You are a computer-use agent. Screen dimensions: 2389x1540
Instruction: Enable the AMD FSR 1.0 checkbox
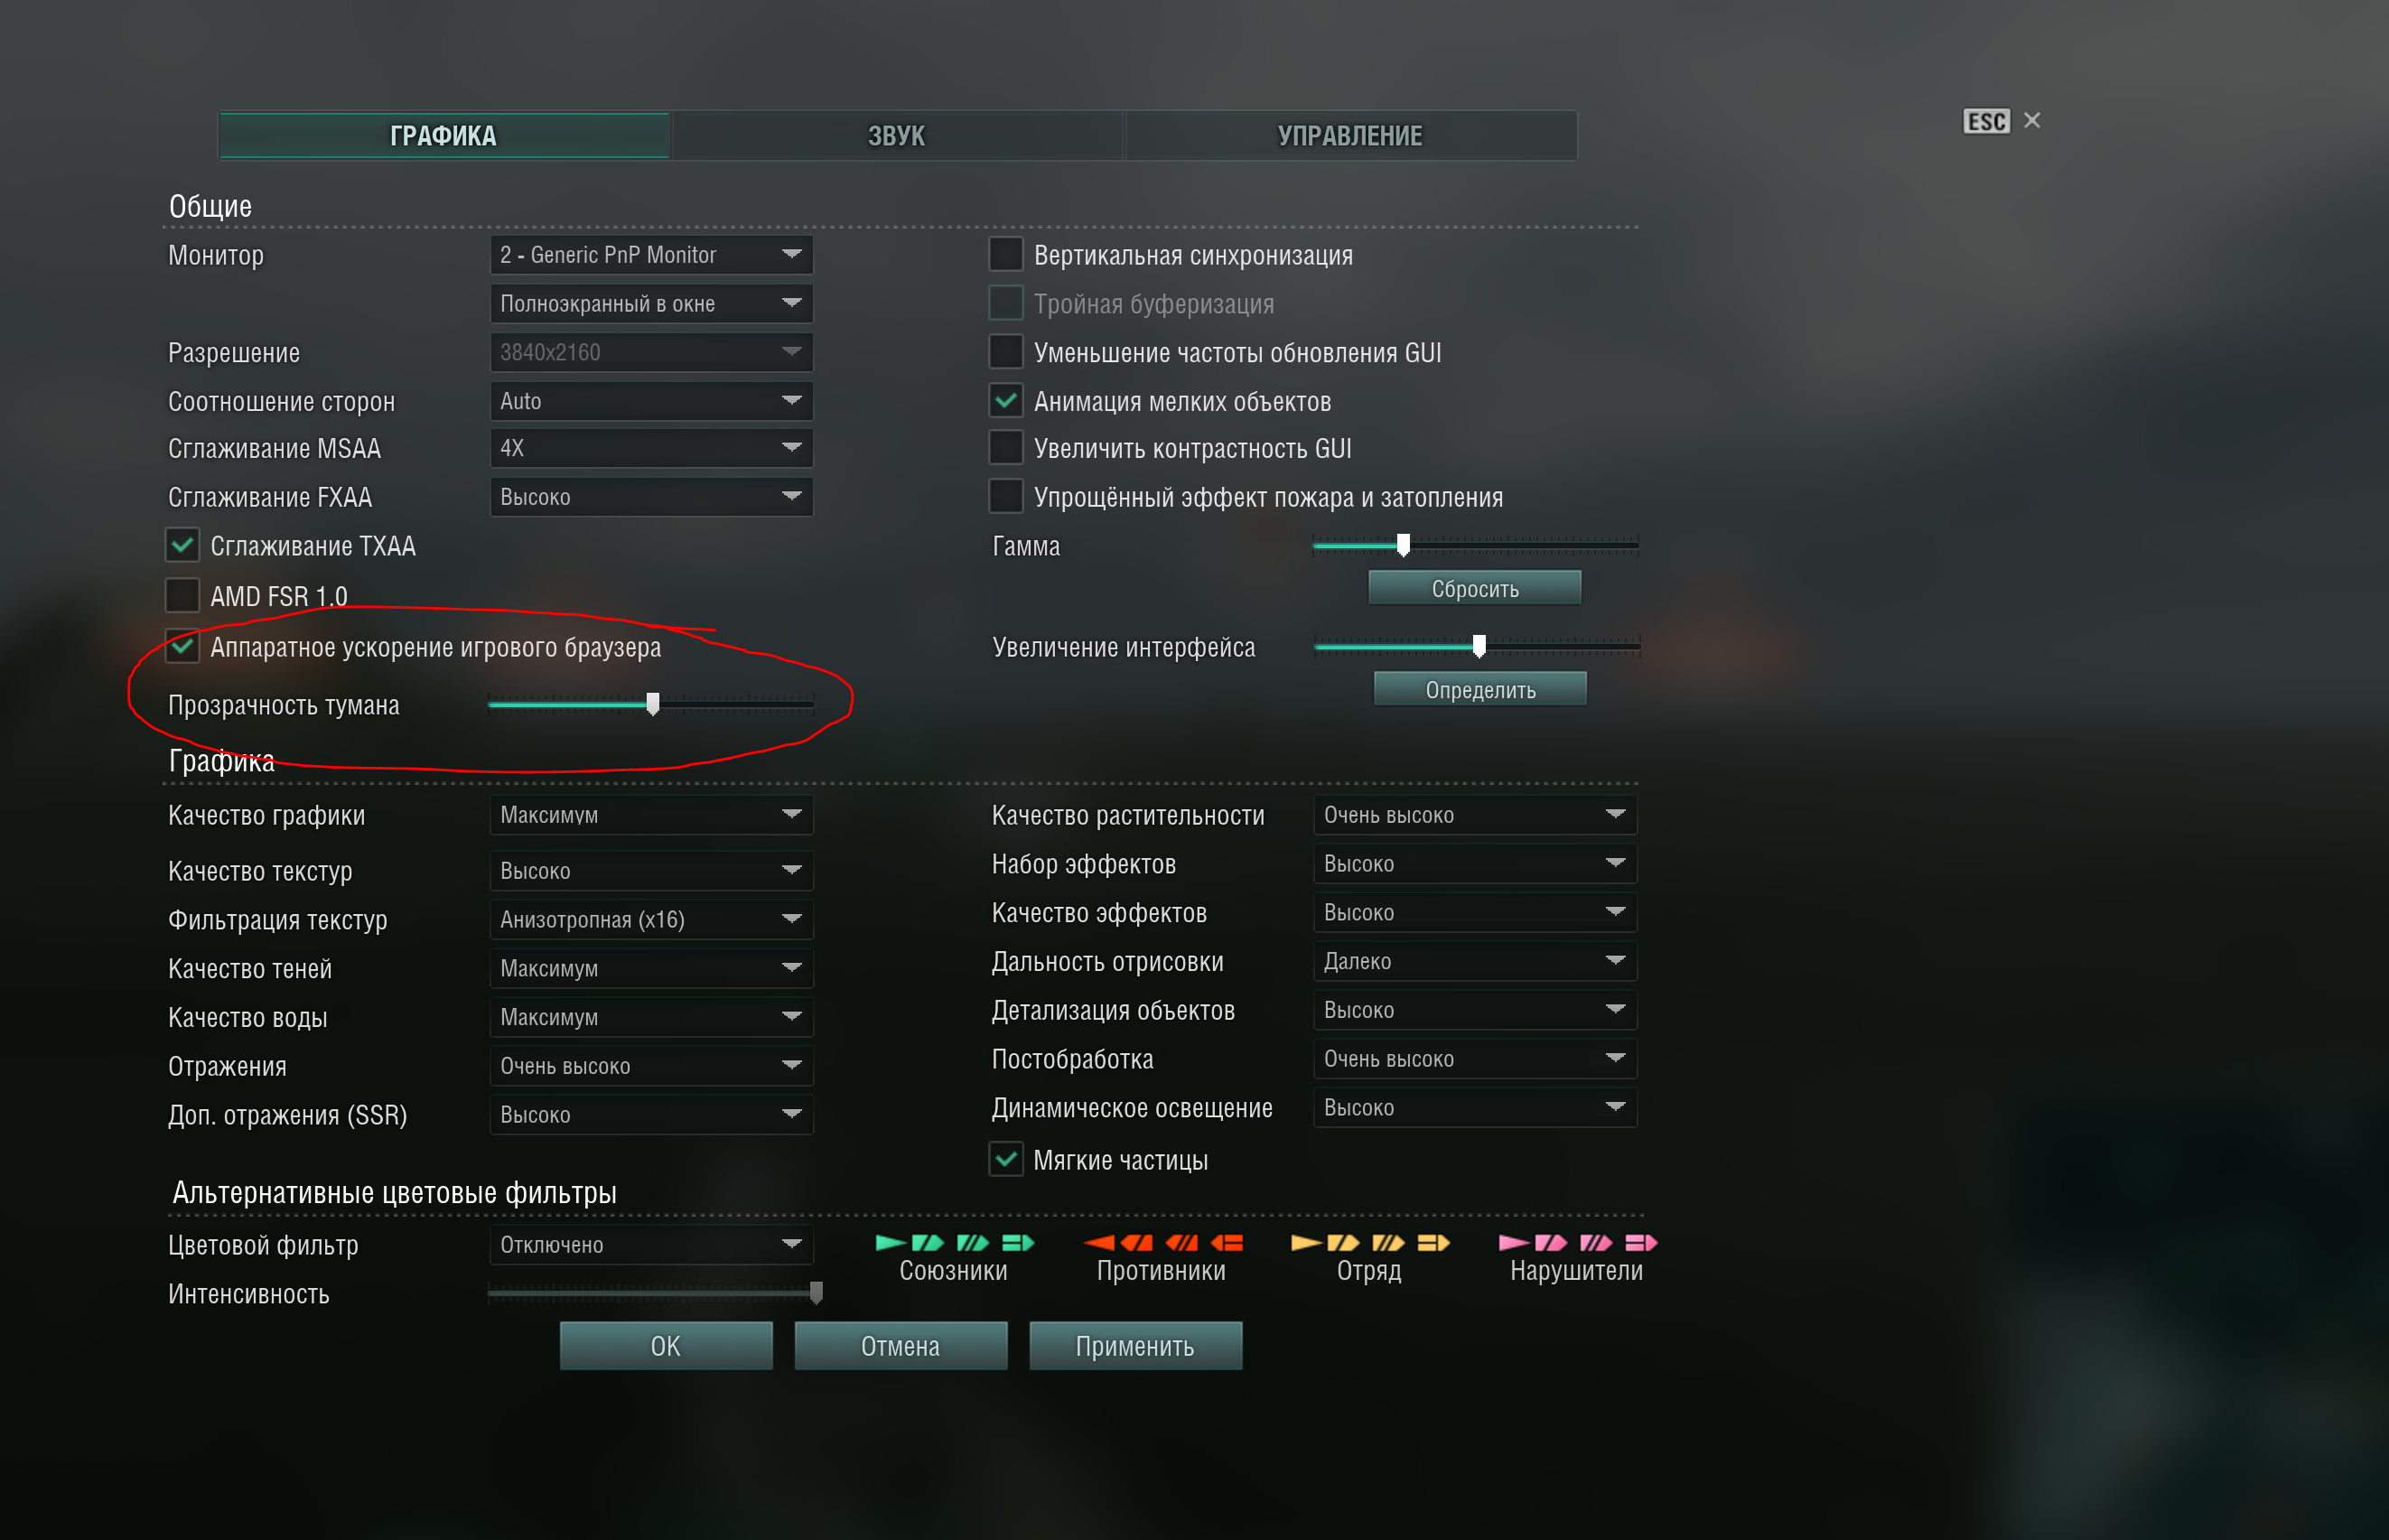(x=182, y=595)
